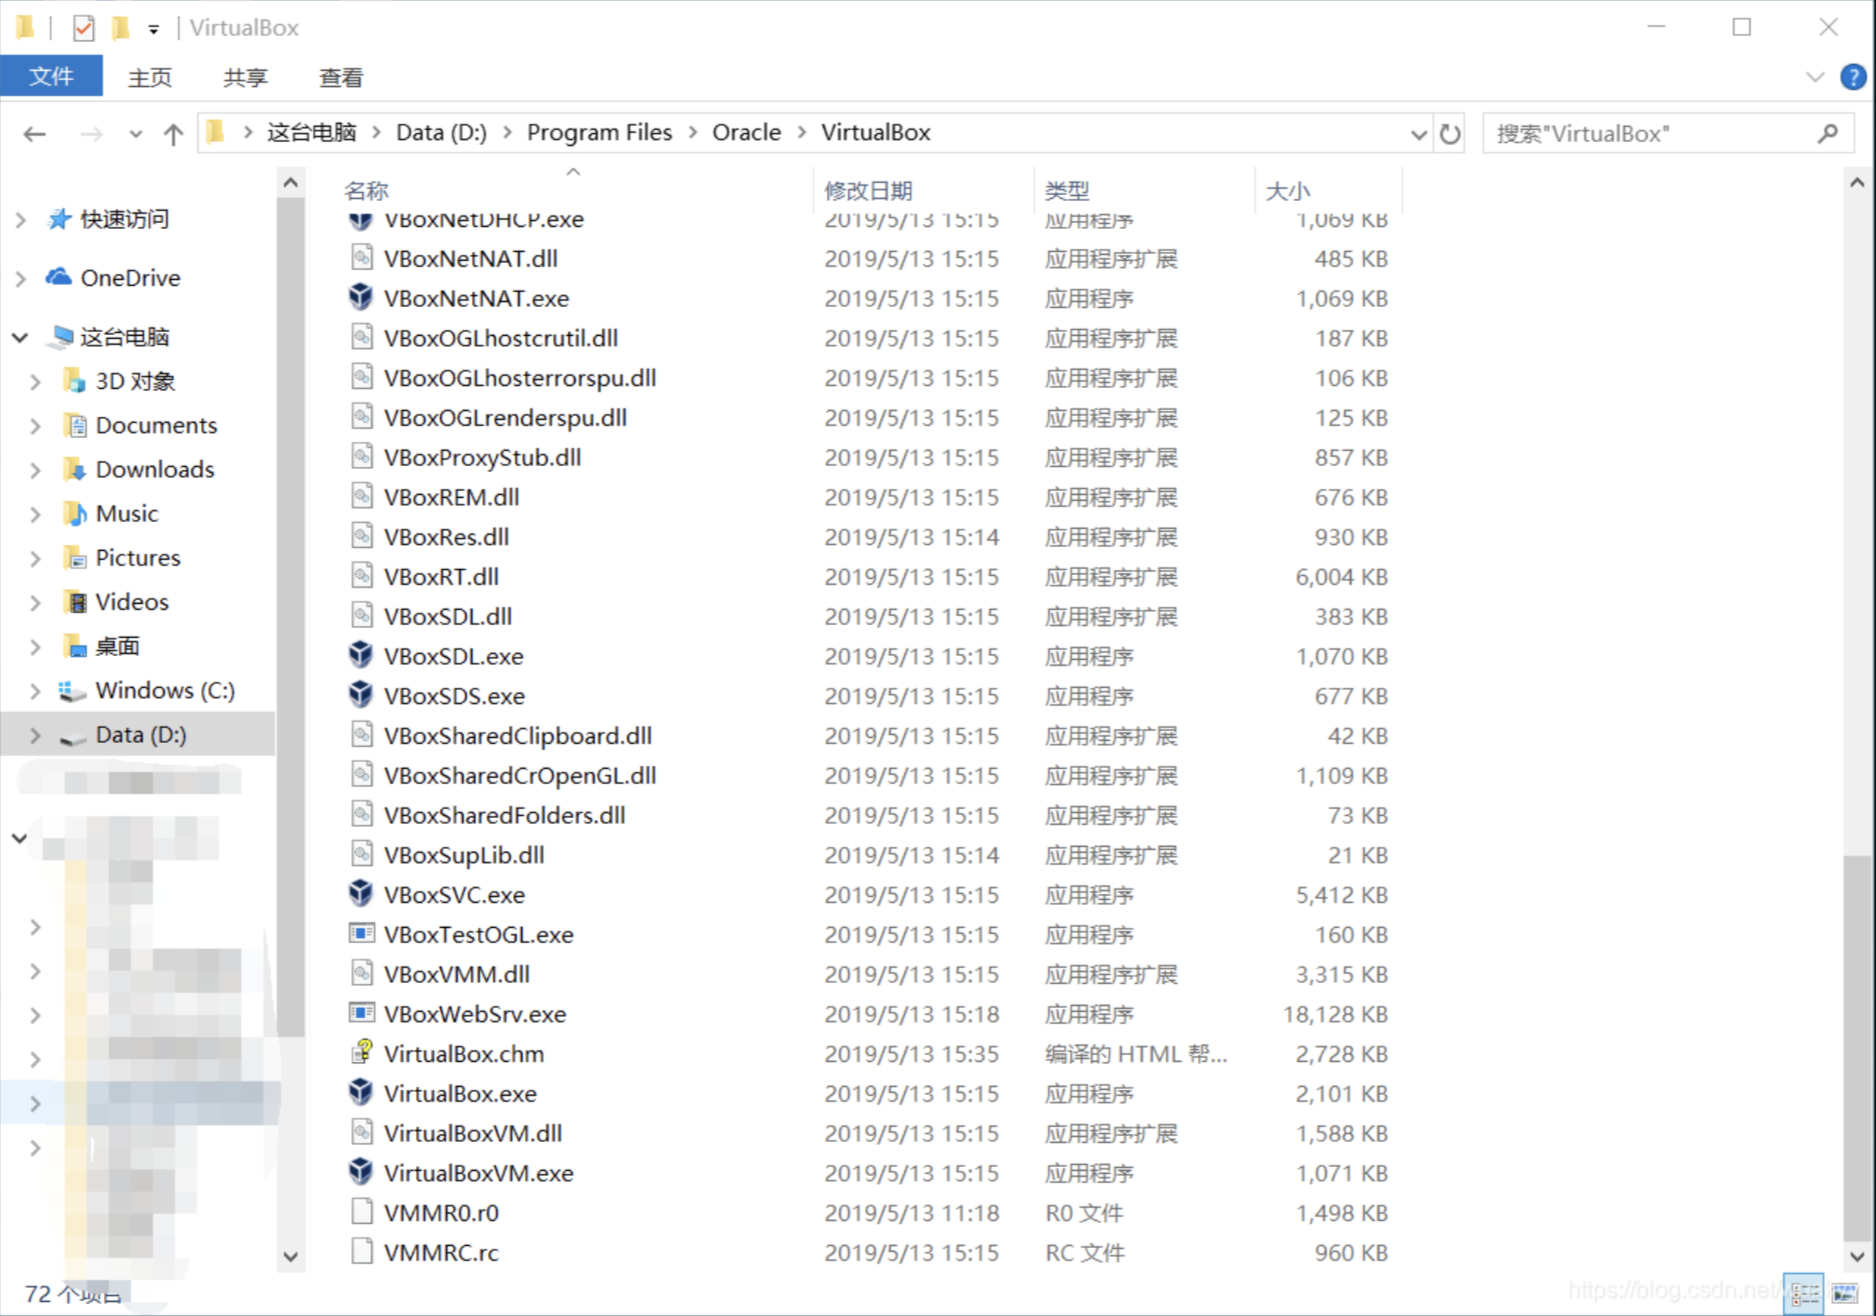Switch to details view layout icon

click(x=1804, y=1293)
